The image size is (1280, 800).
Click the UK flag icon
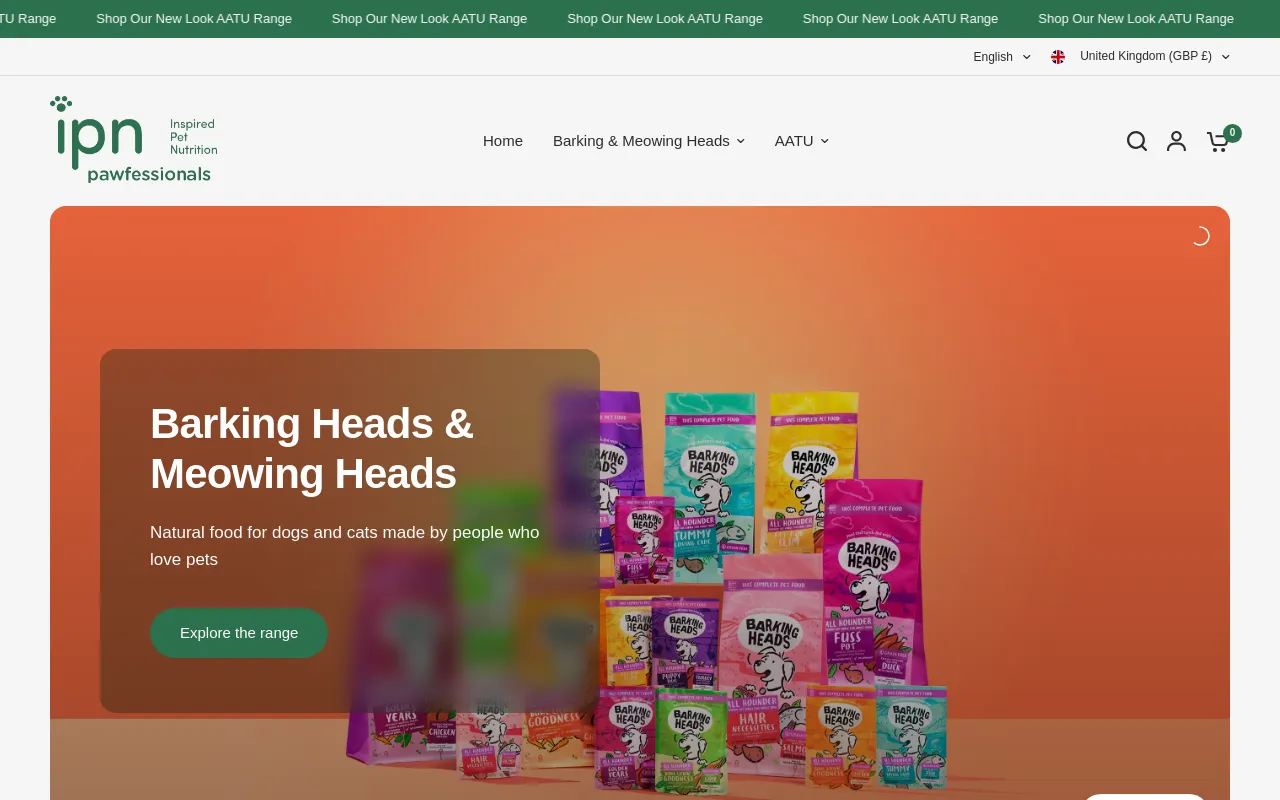pyautogui.click(x=1058, y=57)
